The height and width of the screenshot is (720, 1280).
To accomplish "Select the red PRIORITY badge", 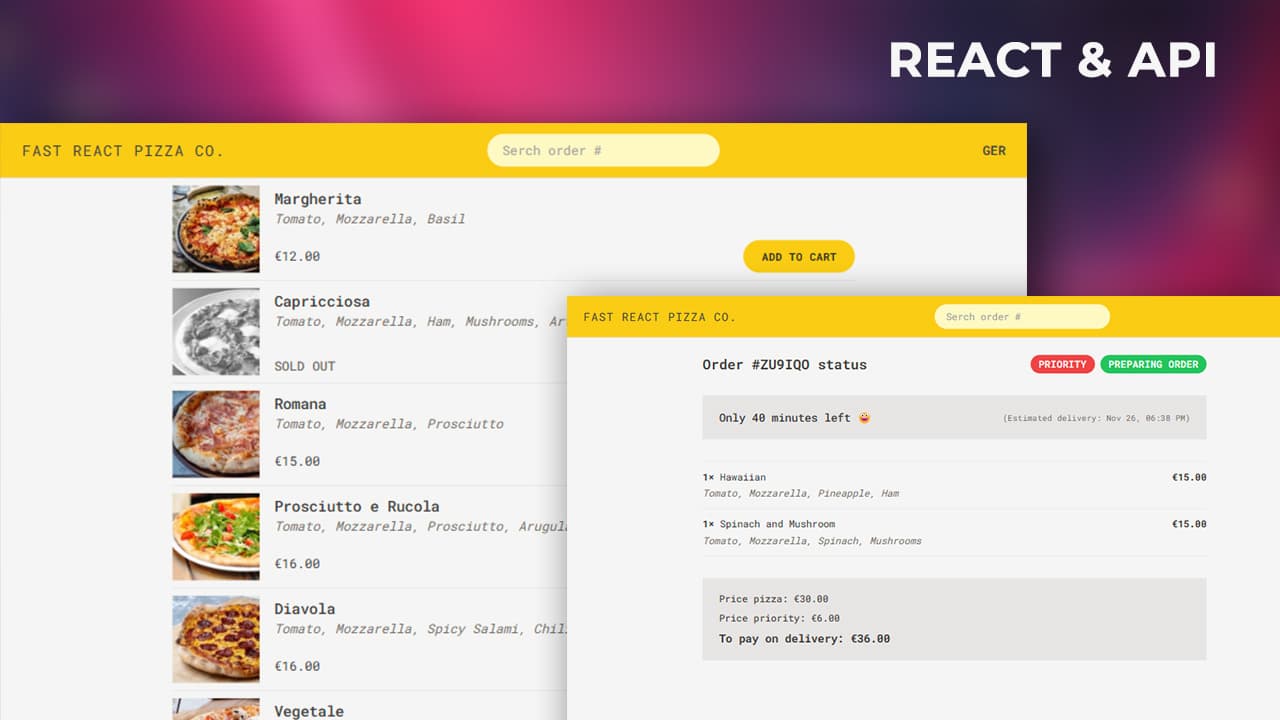I will [1062, 364].
